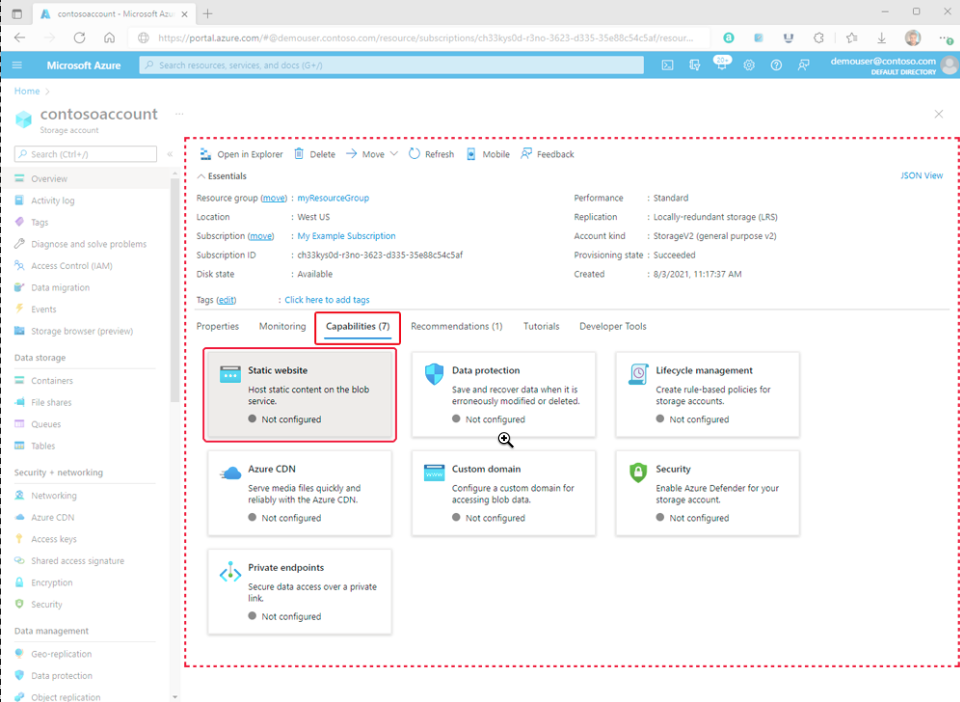The height and width of the screenshot is (702, 960).
Task: Click the Home breadcrumb link
Action: point(27,91)
